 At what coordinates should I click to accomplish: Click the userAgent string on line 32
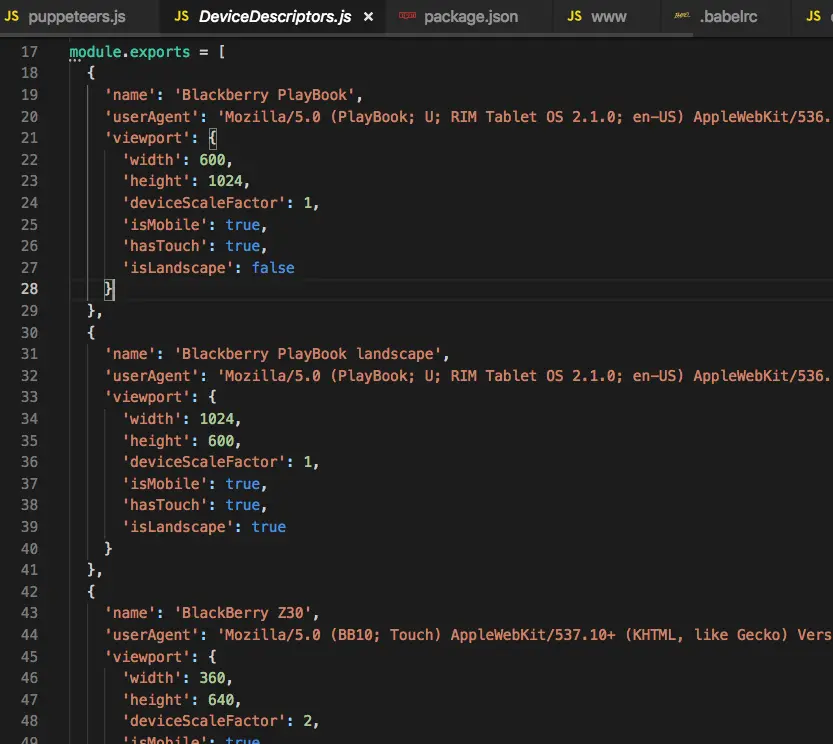coord(525,376)
